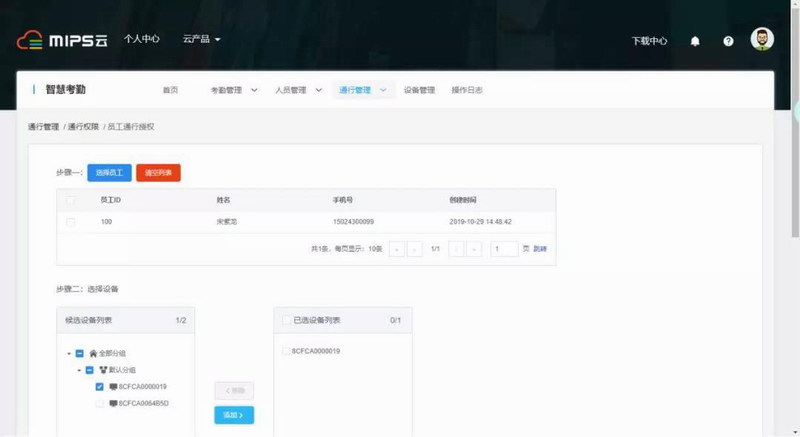Click the home icon beside 全部分组
Screen dimensions: 800x437
coord(94,353)
